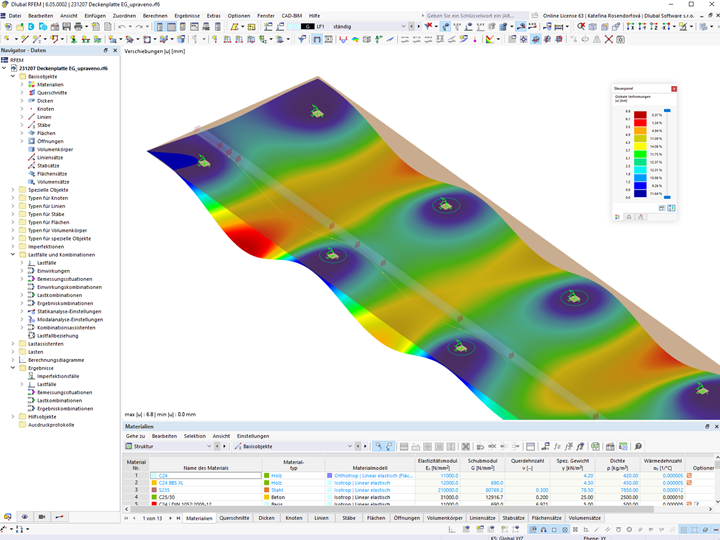Click the deformation result icon

click(343, 39)
